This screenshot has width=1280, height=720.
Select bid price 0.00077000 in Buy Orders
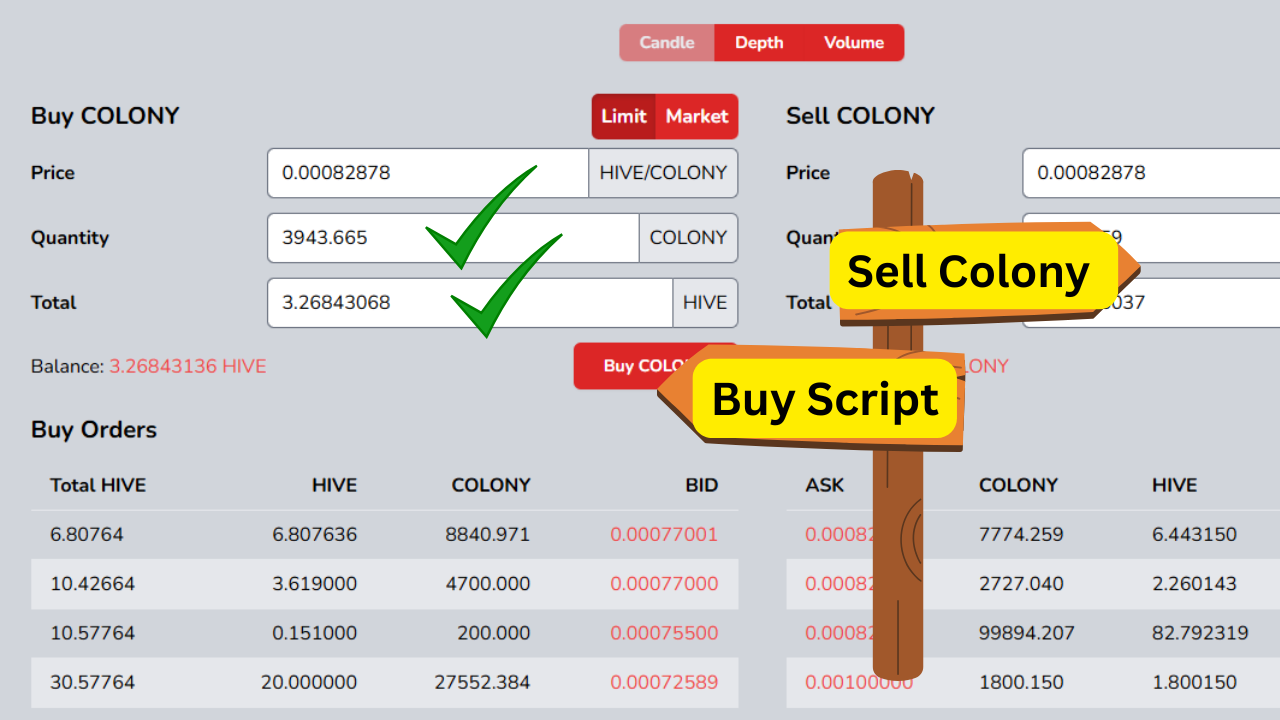click(664, 584)
